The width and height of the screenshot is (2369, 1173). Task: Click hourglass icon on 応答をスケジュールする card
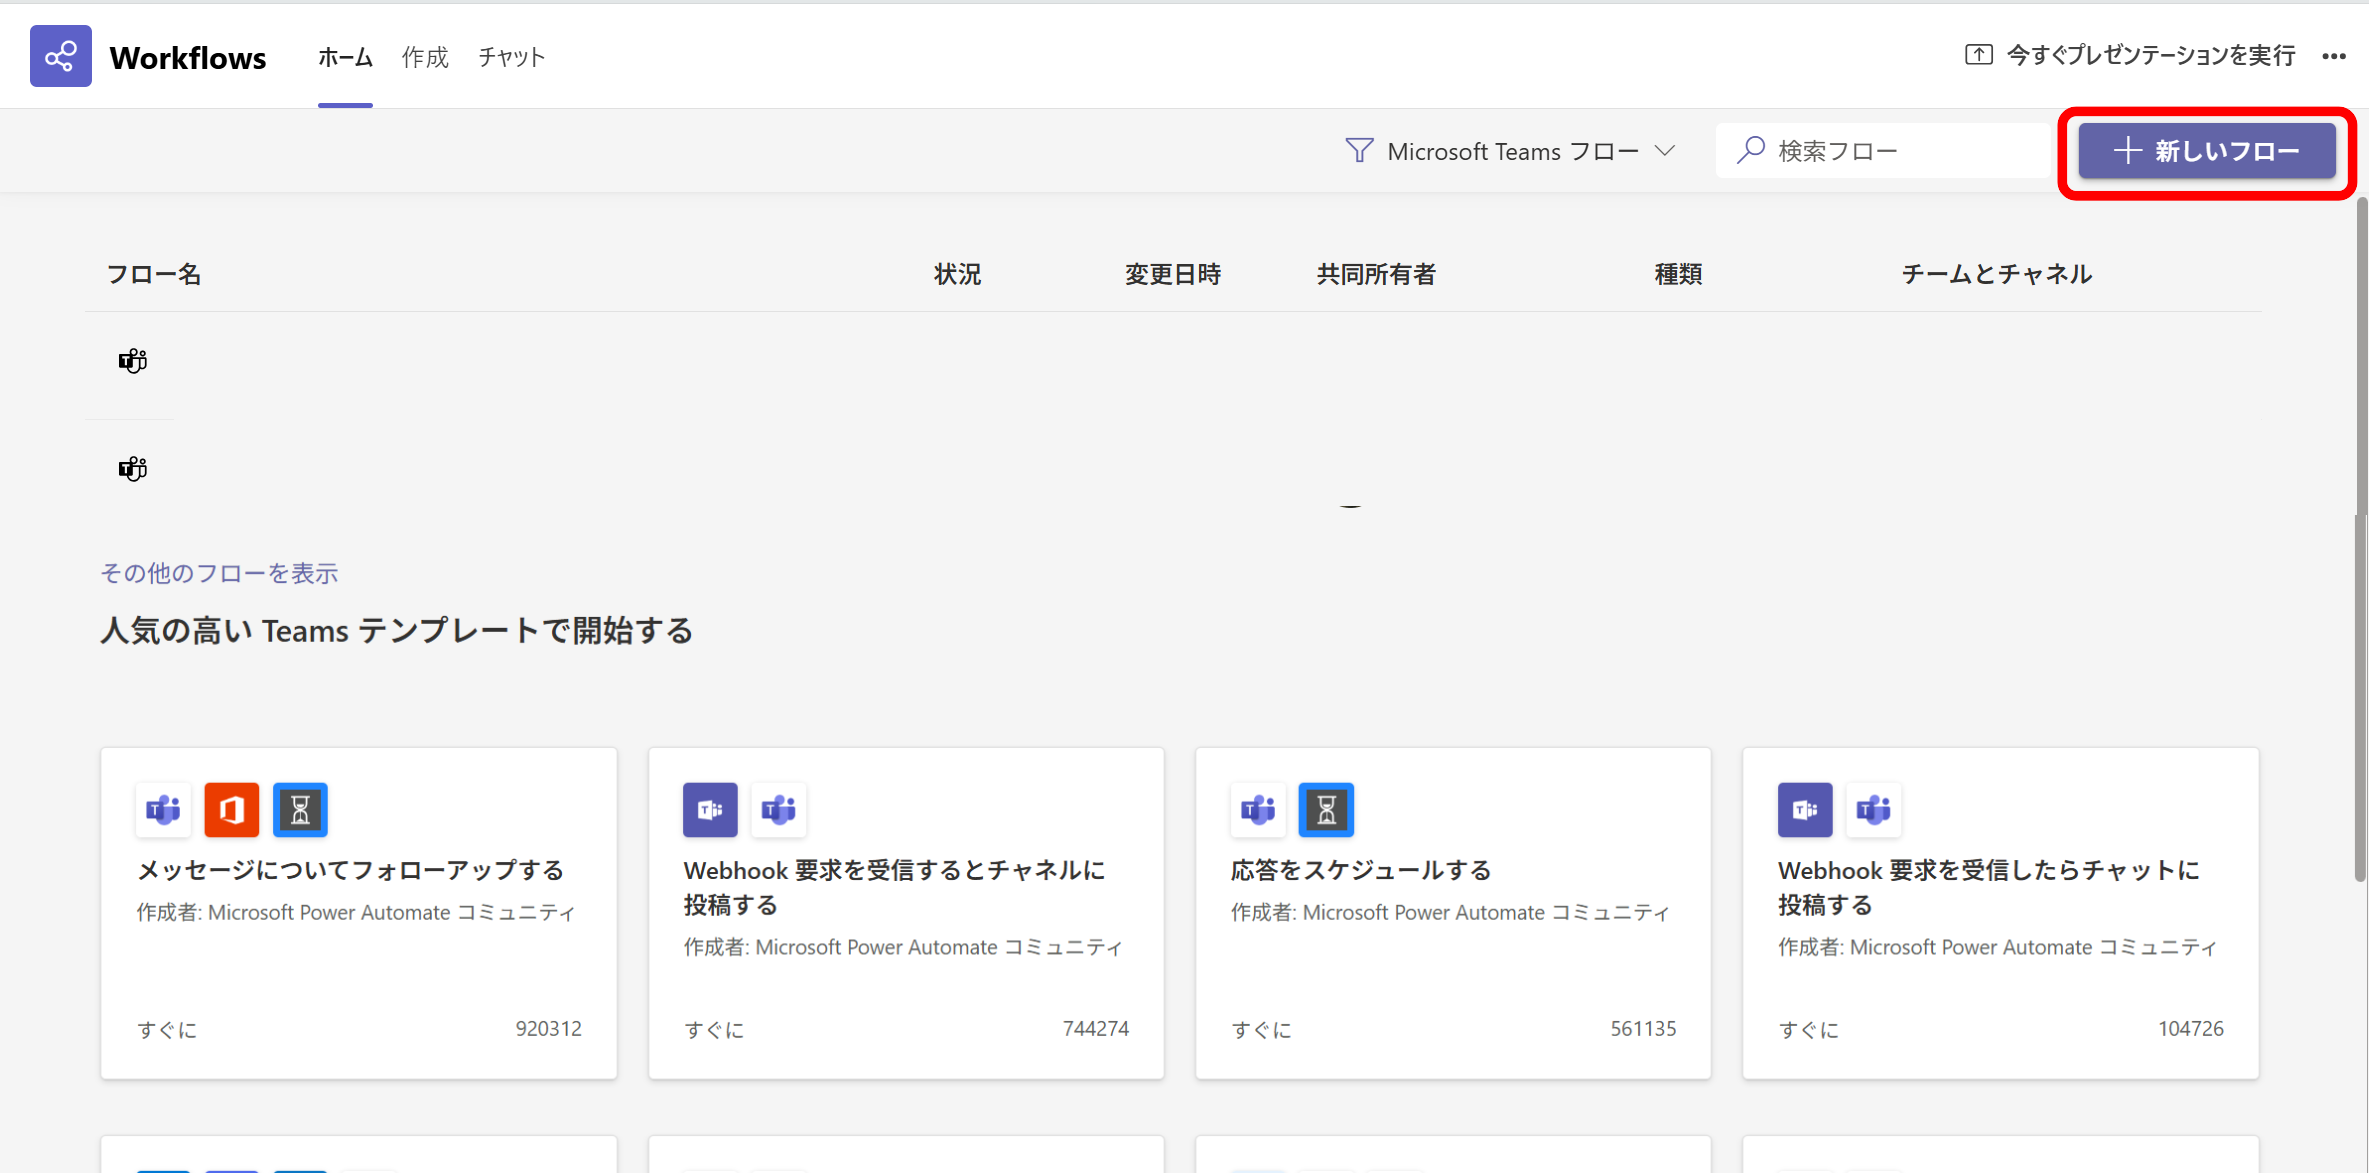coord(1326,809)
